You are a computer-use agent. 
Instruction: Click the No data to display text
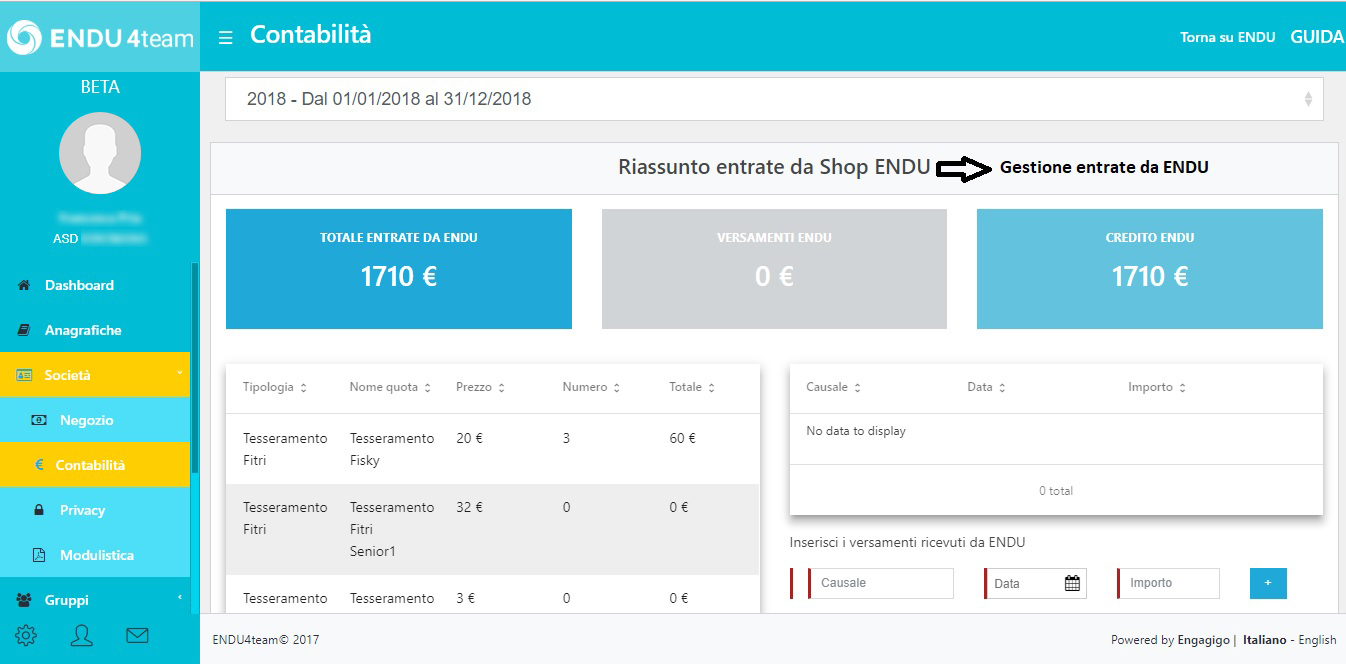(x=856, y=431)
